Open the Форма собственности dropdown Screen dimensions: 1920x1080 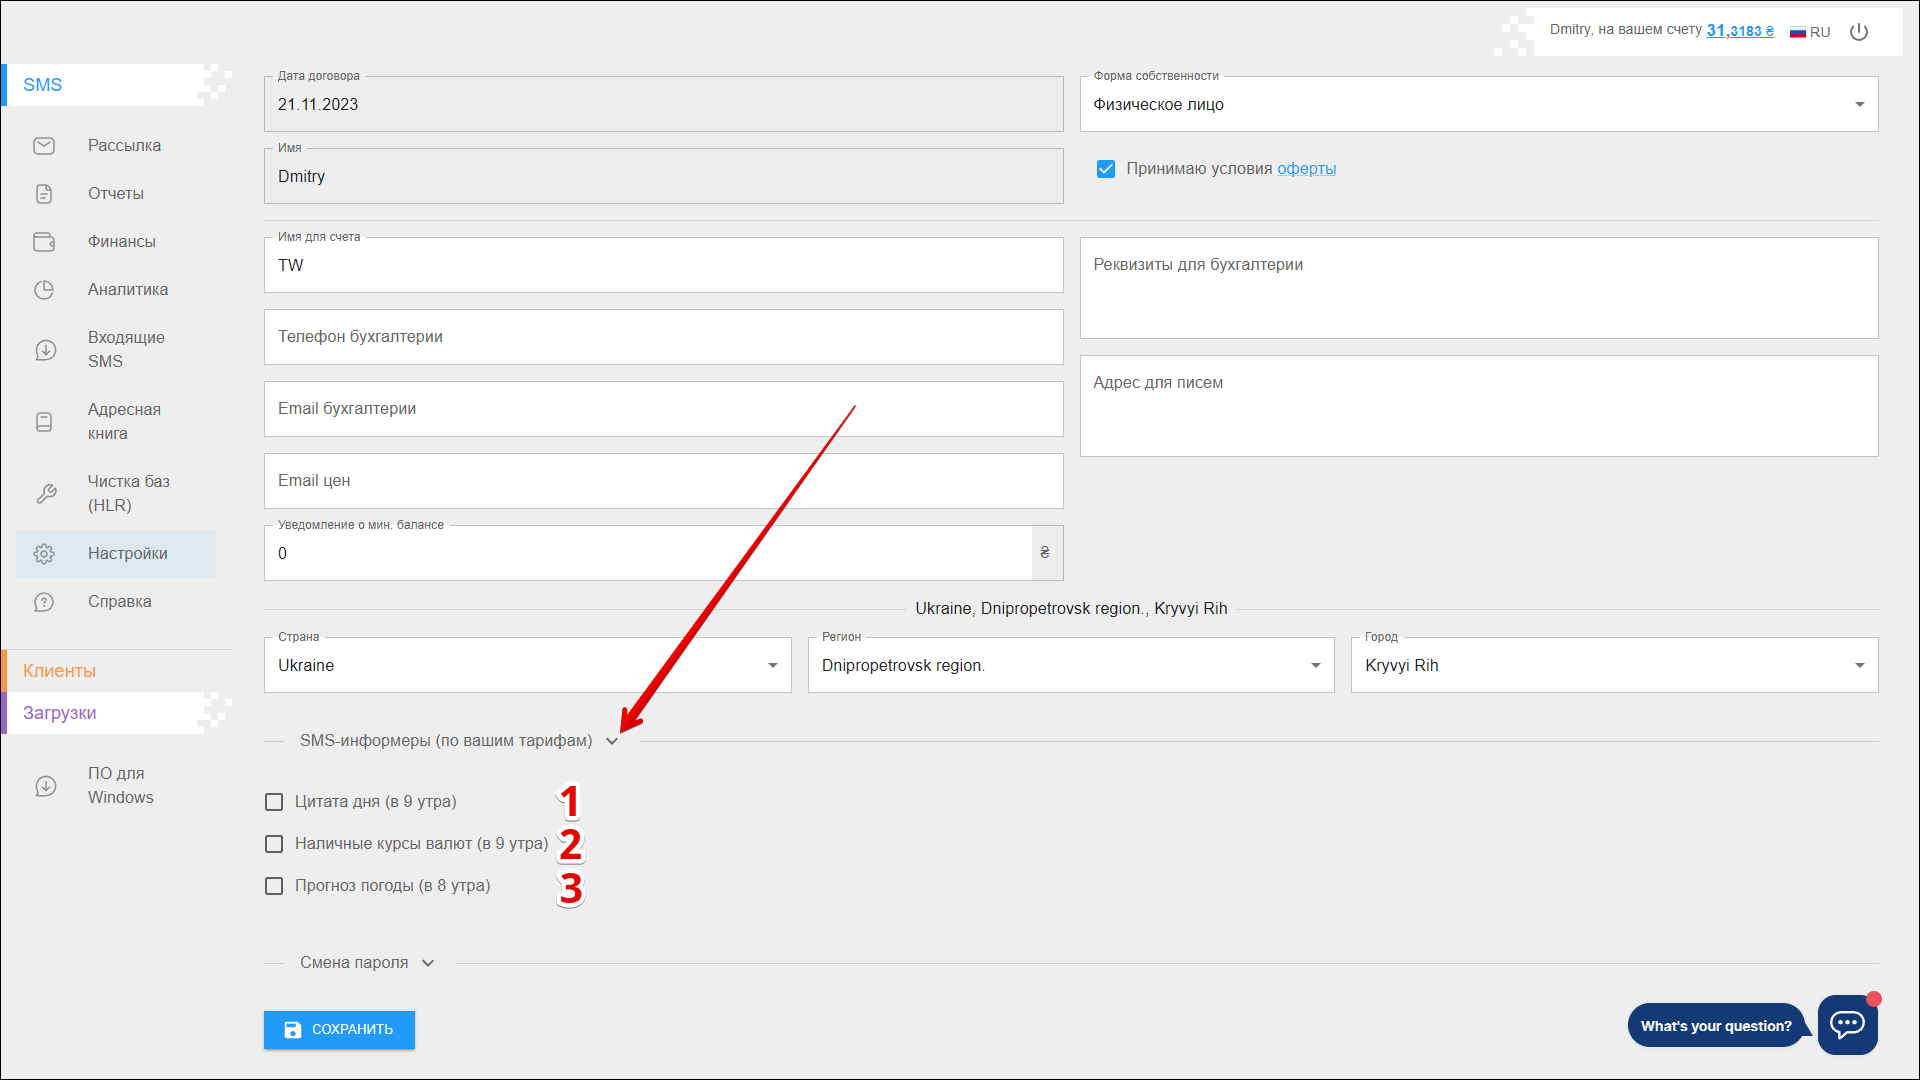[x=1478, y=105]
